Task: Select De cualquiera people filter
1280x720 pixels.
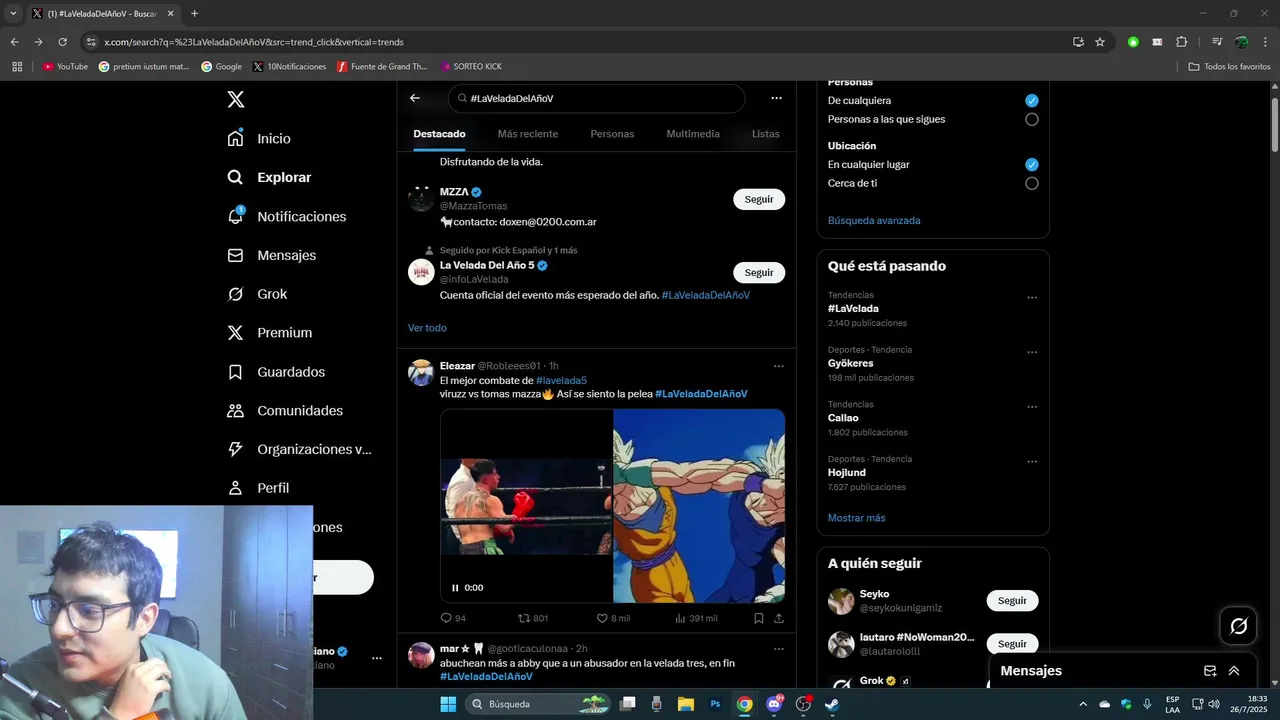Action: point(1032,101)
